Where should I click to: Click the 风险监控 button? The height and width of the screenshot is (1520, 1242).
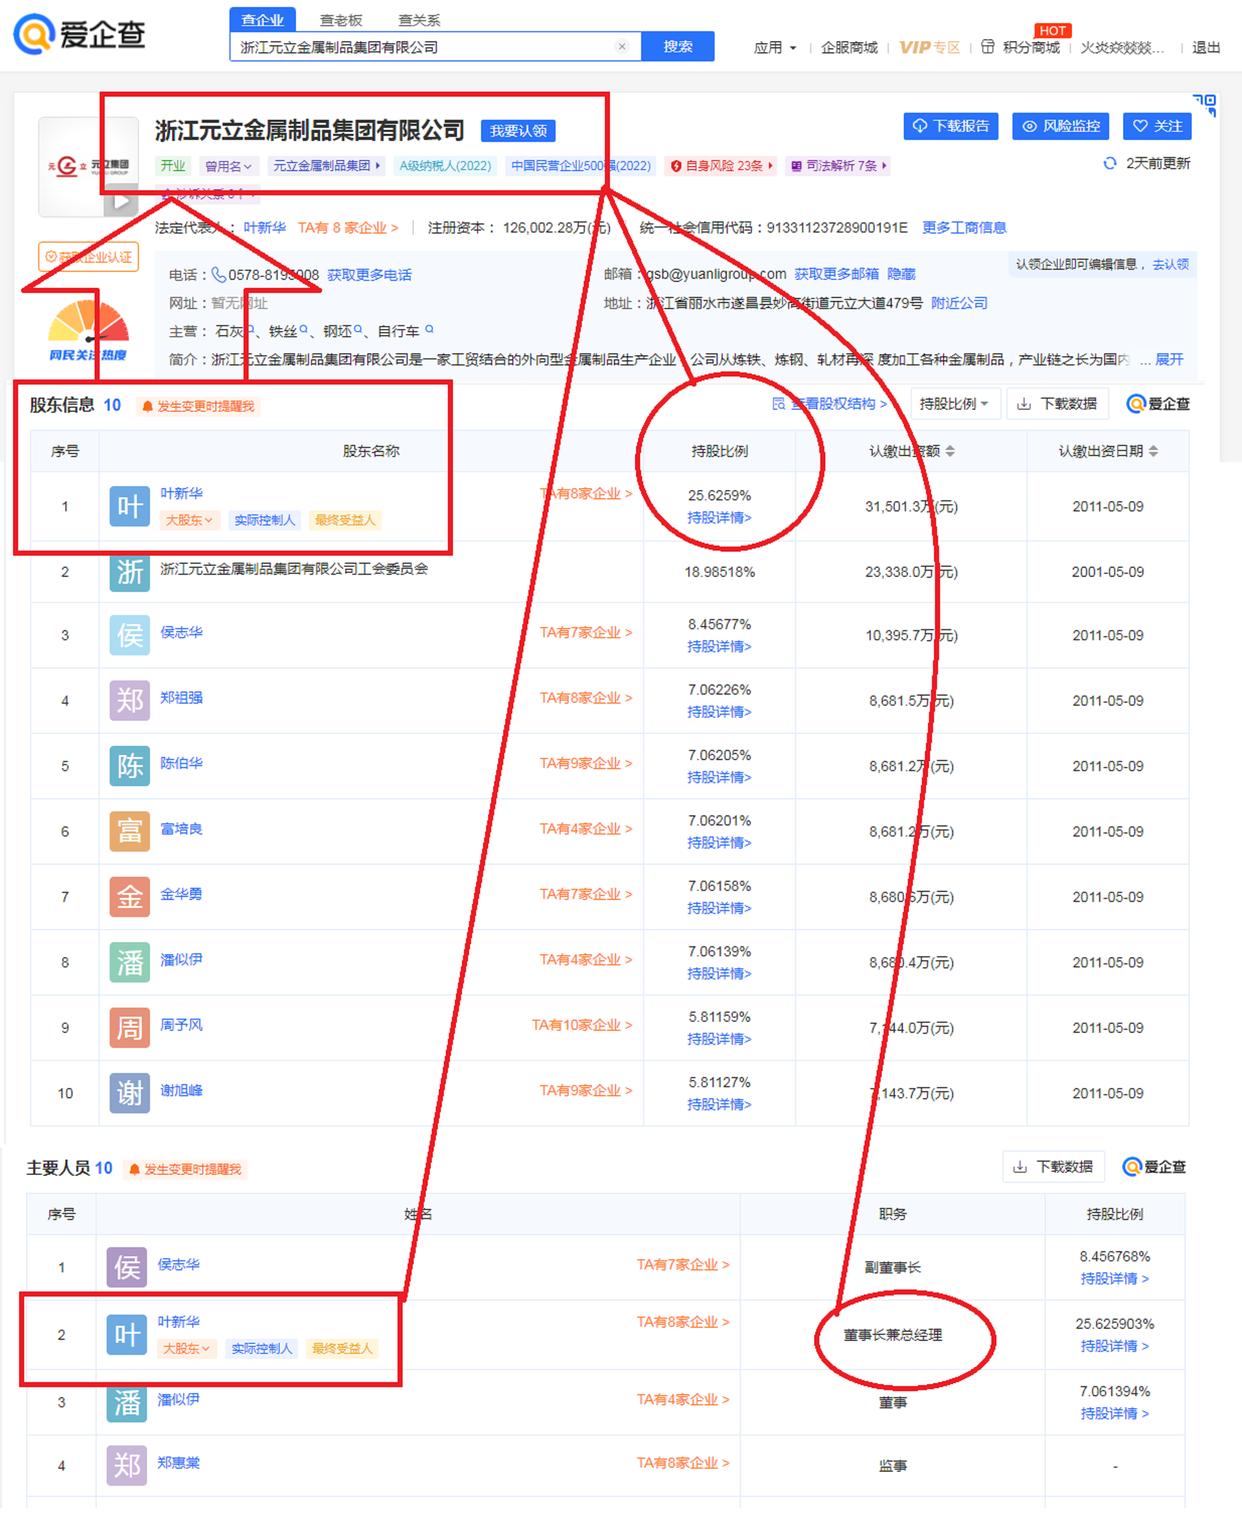[1061, 126]
